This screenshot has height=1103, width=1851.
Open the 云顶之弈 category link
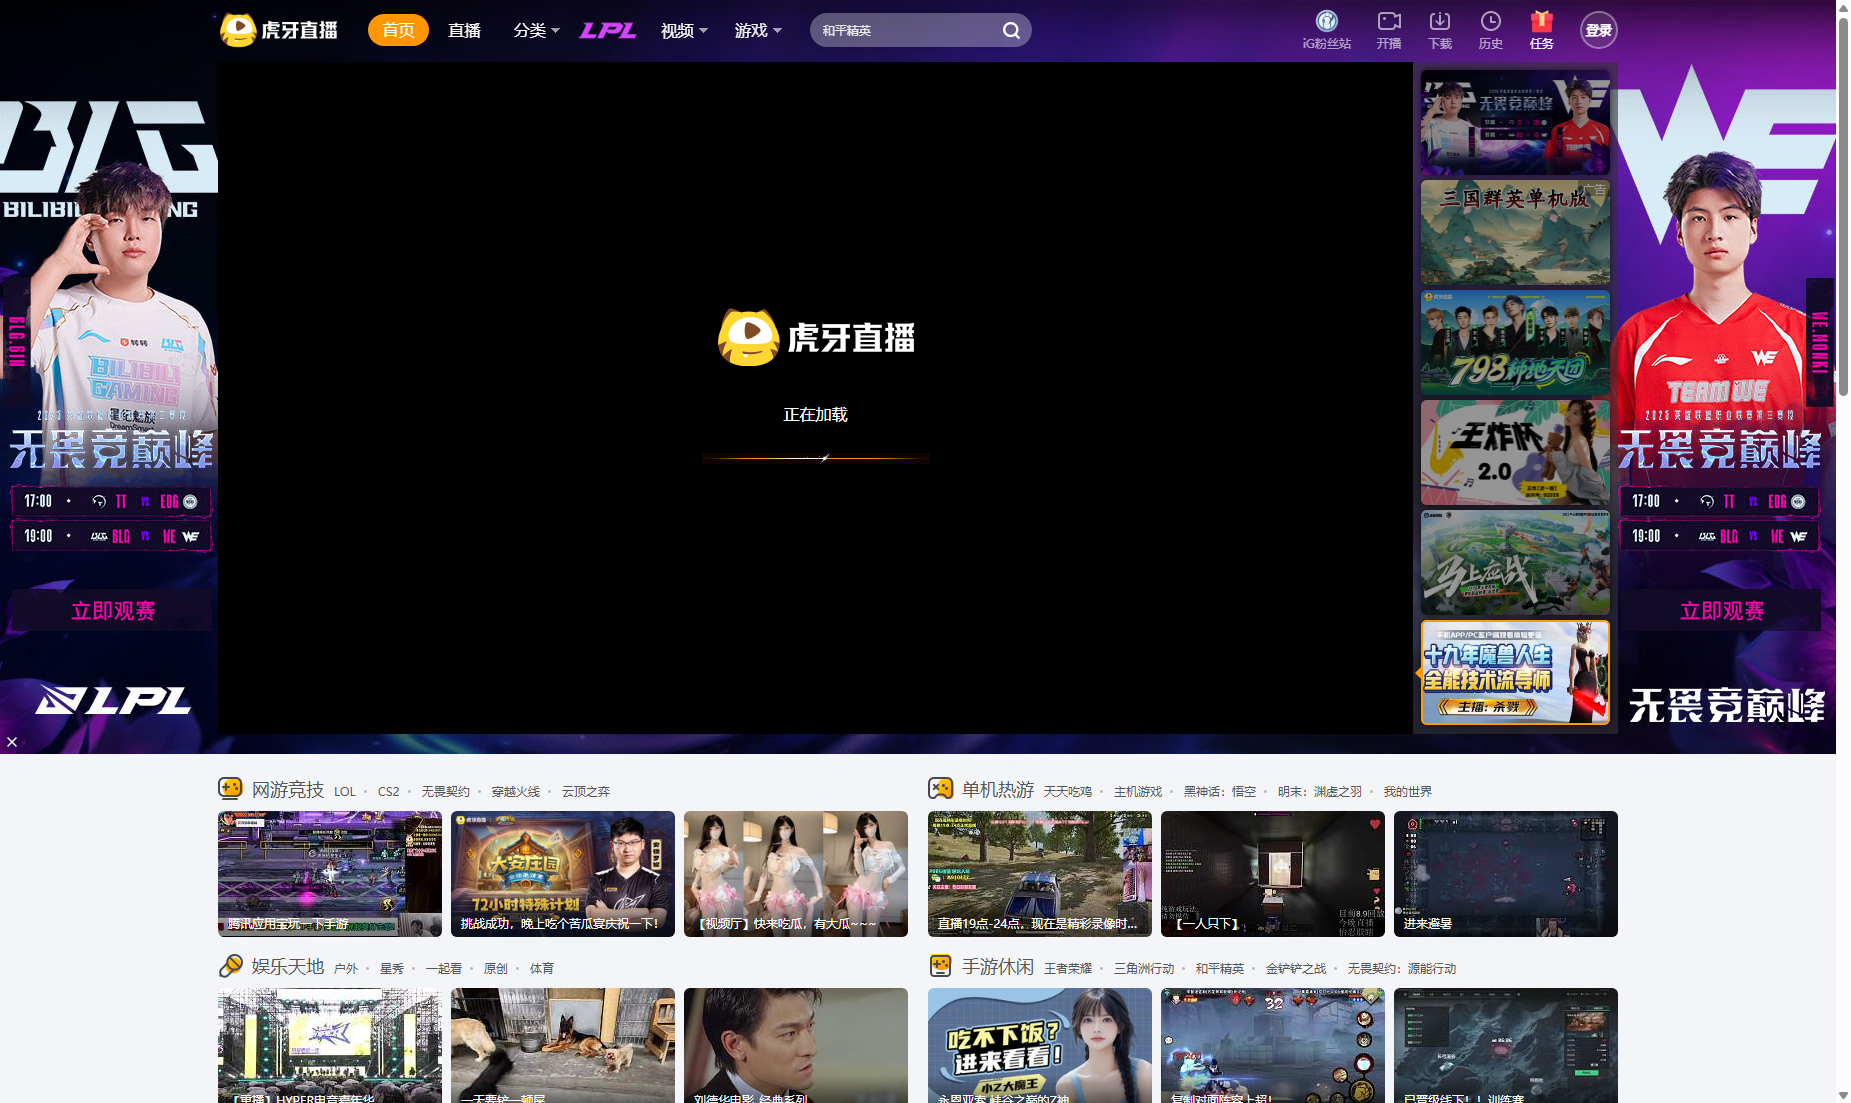click(585, 791)
